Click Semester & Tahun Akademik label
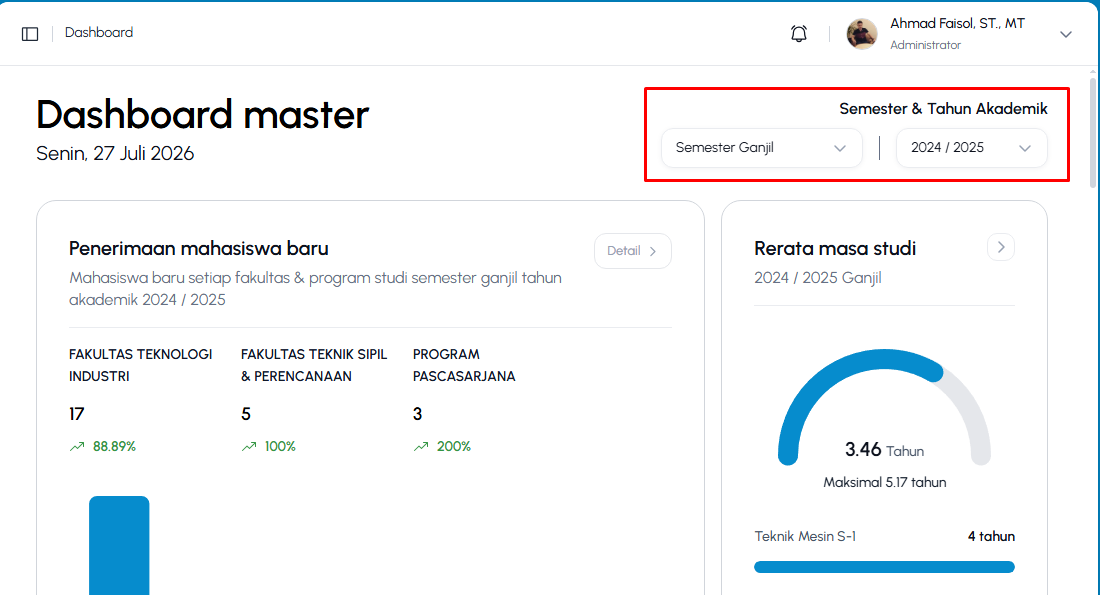This screenshot has height=595, width=1100. (943, 109)
